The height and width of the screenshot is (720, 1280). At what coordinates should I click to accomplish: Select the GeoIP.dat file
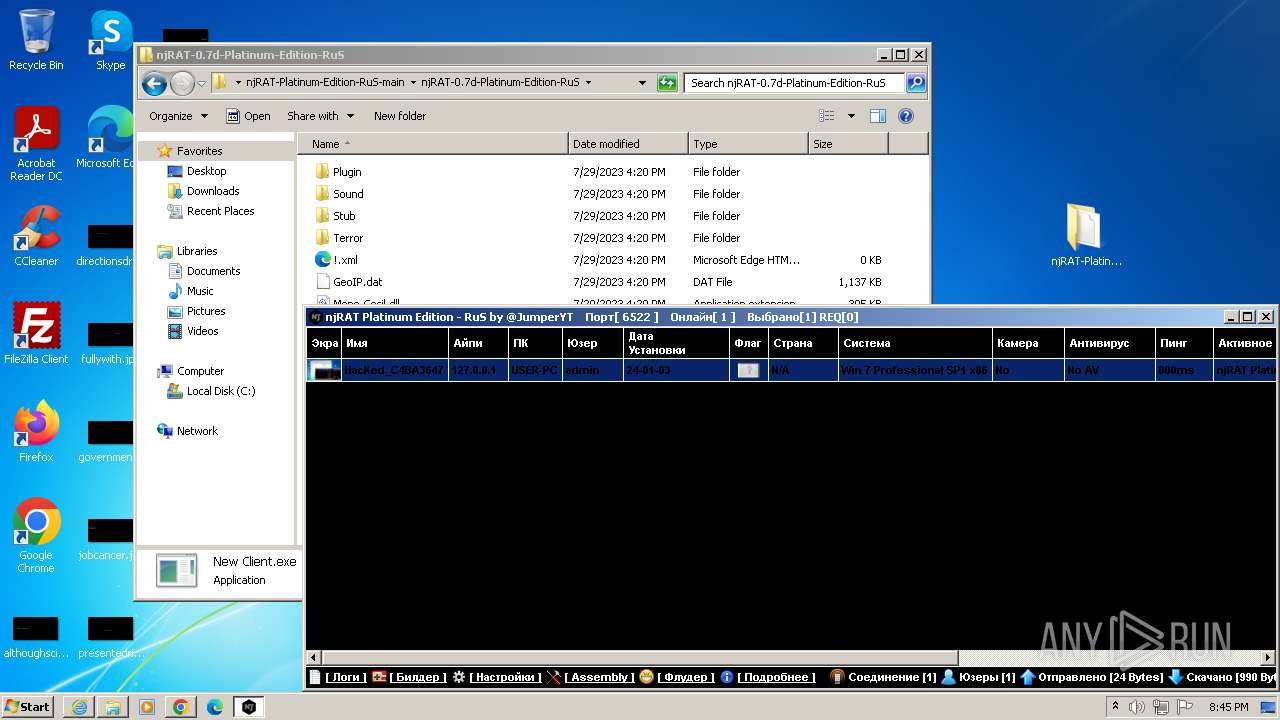coord(357,282)
